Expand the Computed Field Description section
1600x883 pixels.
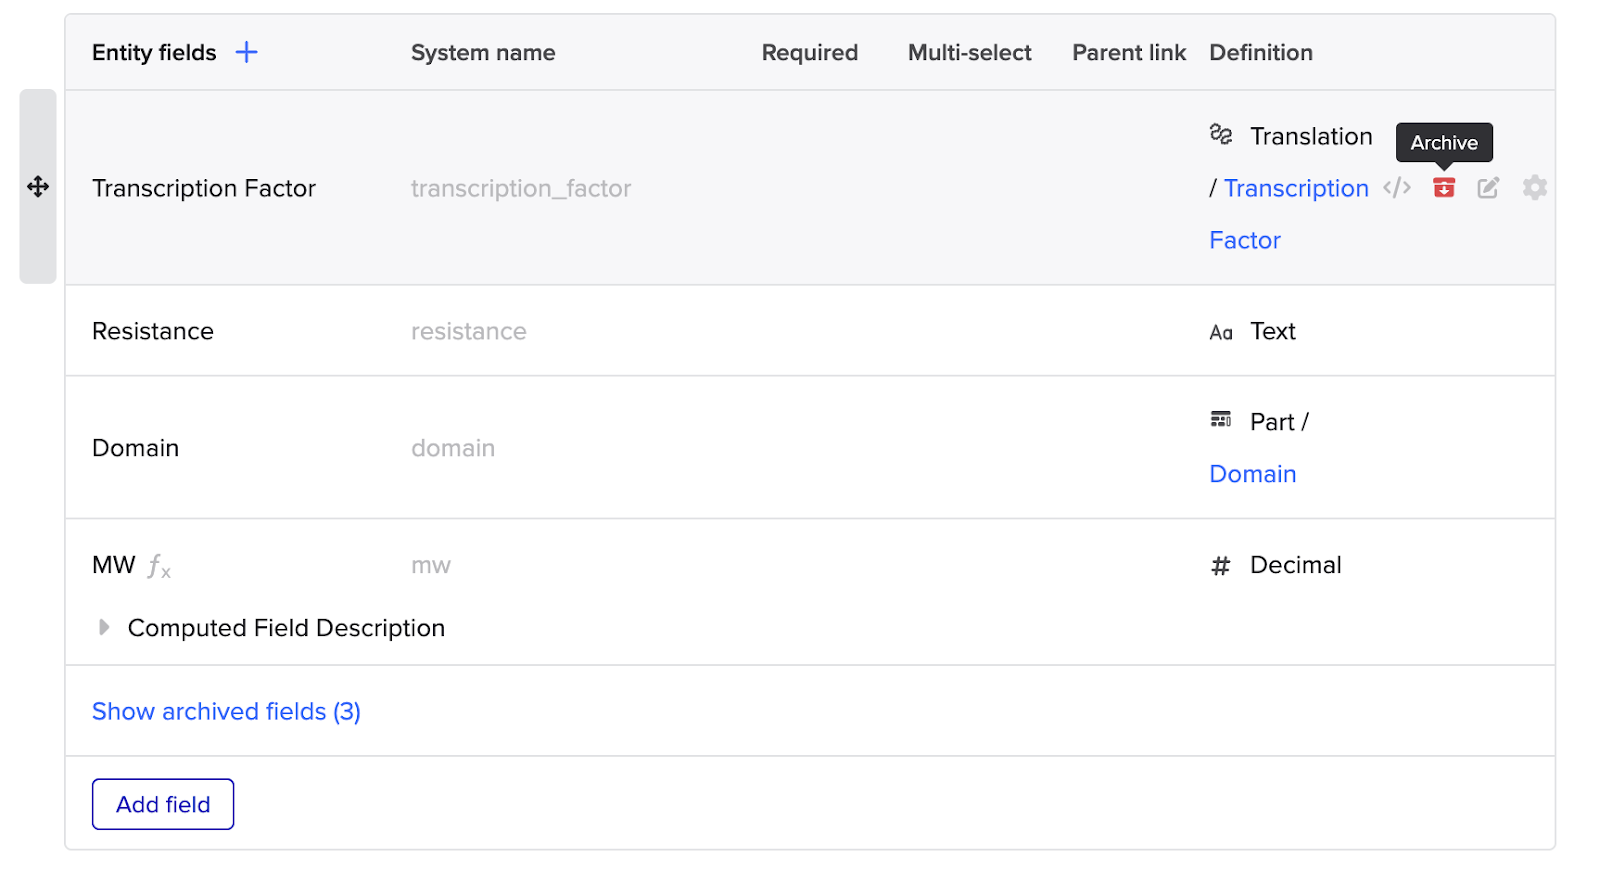pos(104,628)
